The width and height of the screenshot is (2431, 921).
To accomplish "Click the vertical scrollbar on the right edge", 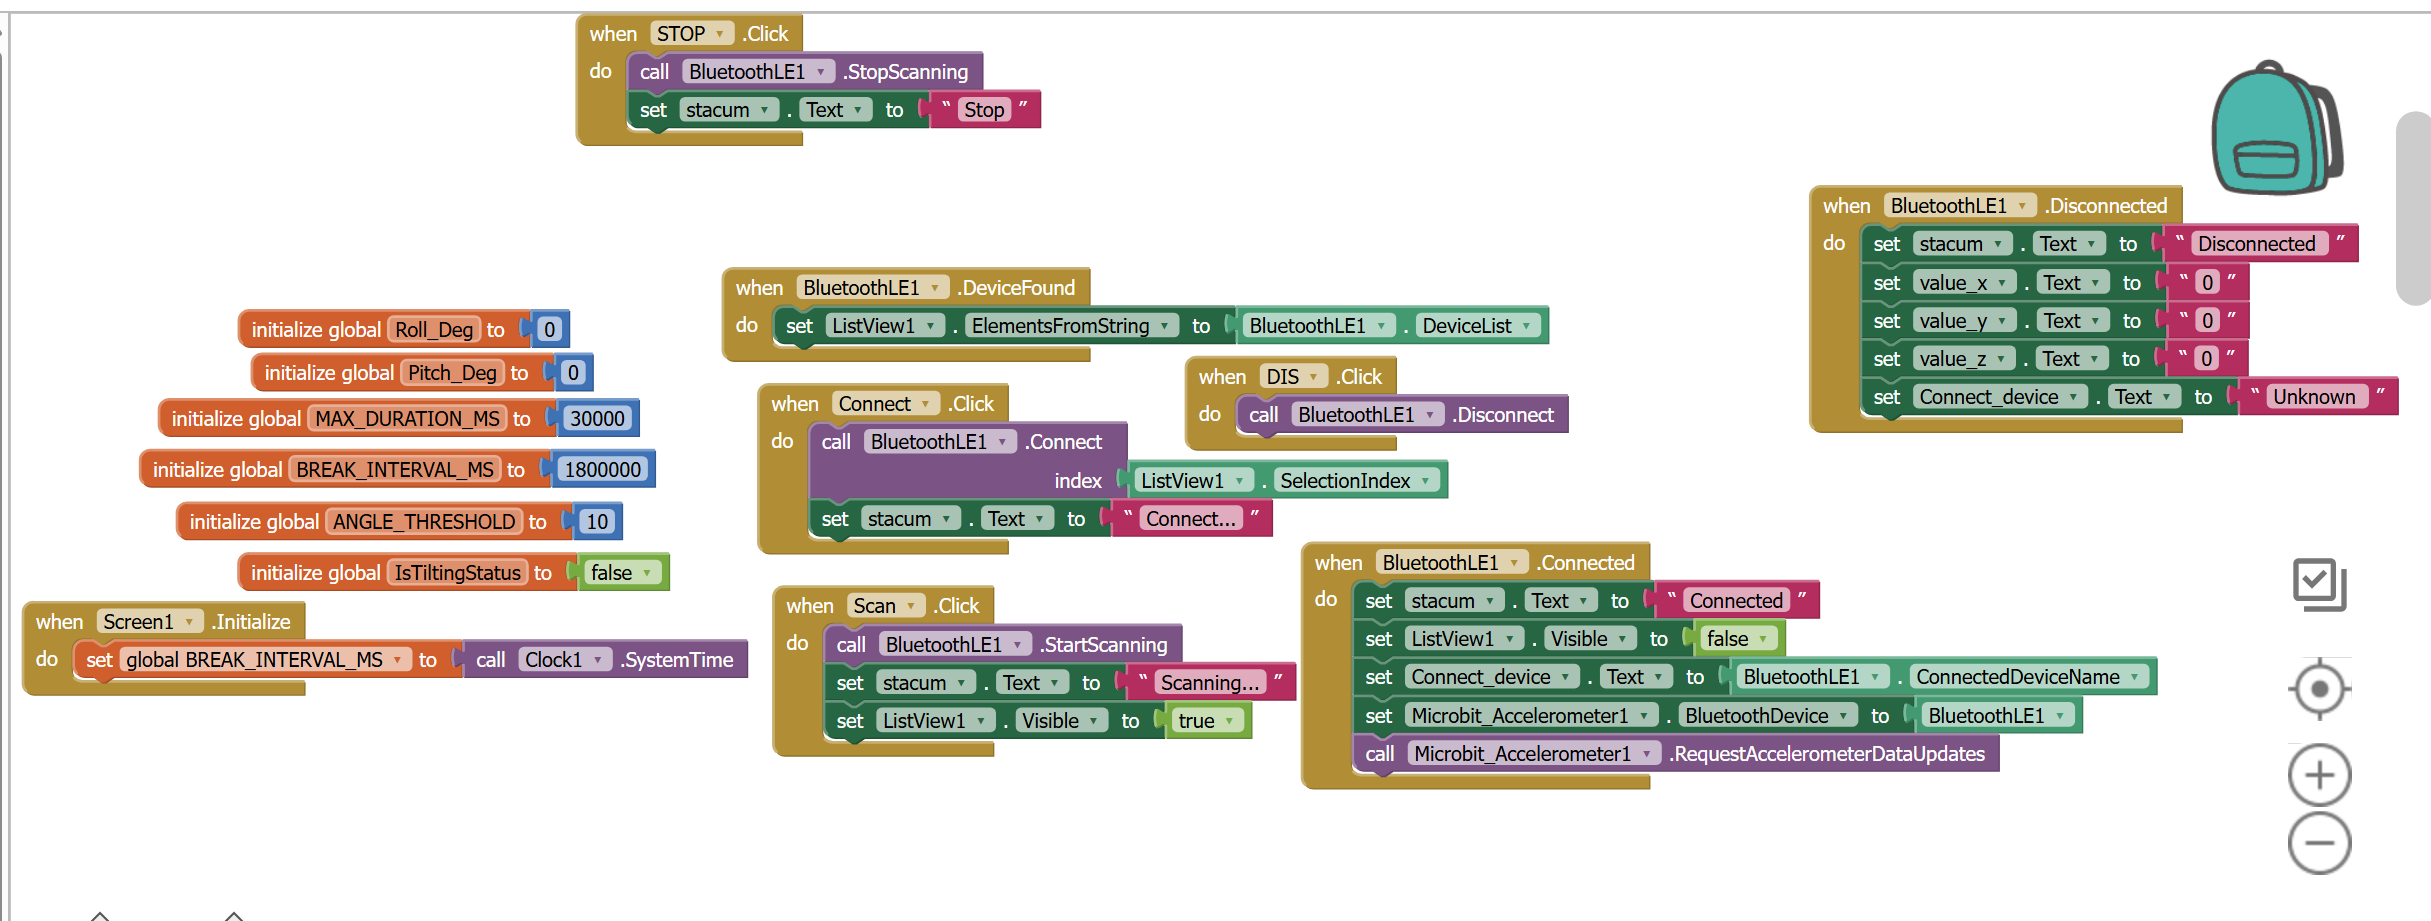I will [x=2413, y=208].
